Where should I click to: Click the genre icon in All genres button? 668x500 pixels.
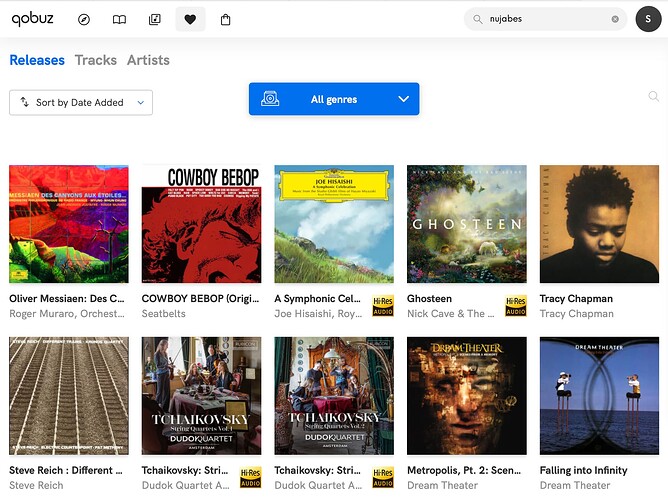click(270, 99)
